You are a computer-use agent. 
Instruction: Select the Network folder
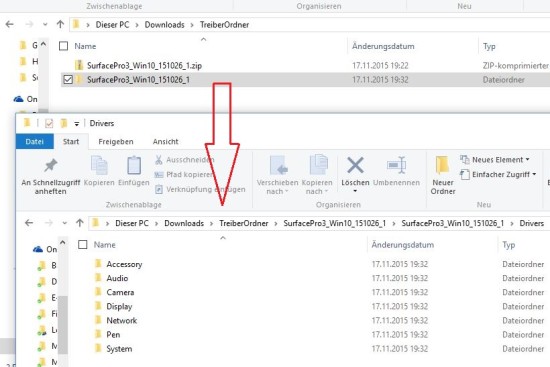pyautogui.click(x=121, y=320)
